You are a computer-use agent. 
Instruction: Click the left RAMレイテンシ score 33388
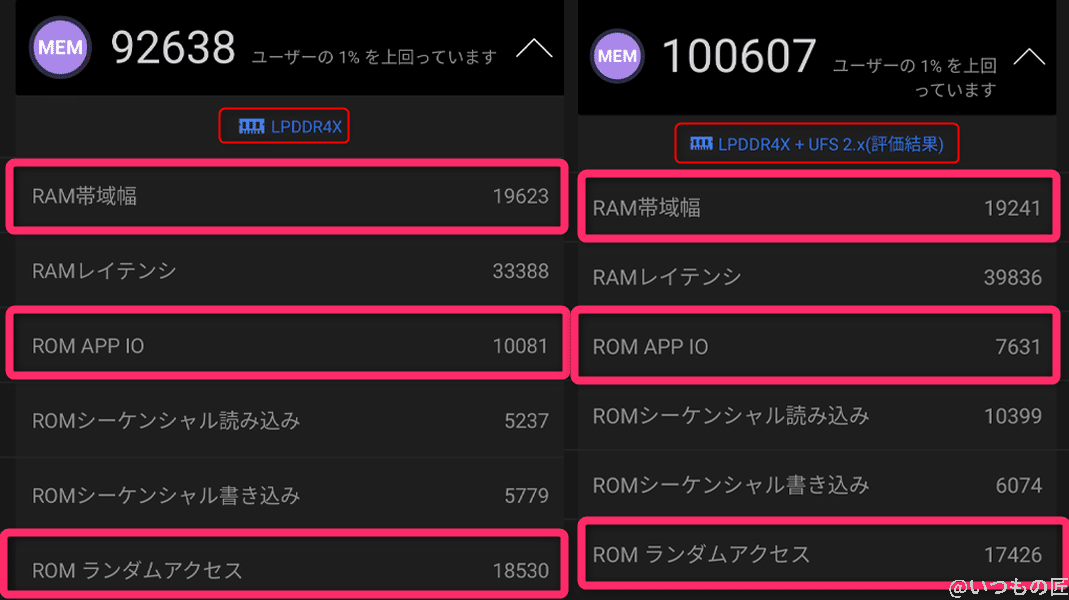521,271
